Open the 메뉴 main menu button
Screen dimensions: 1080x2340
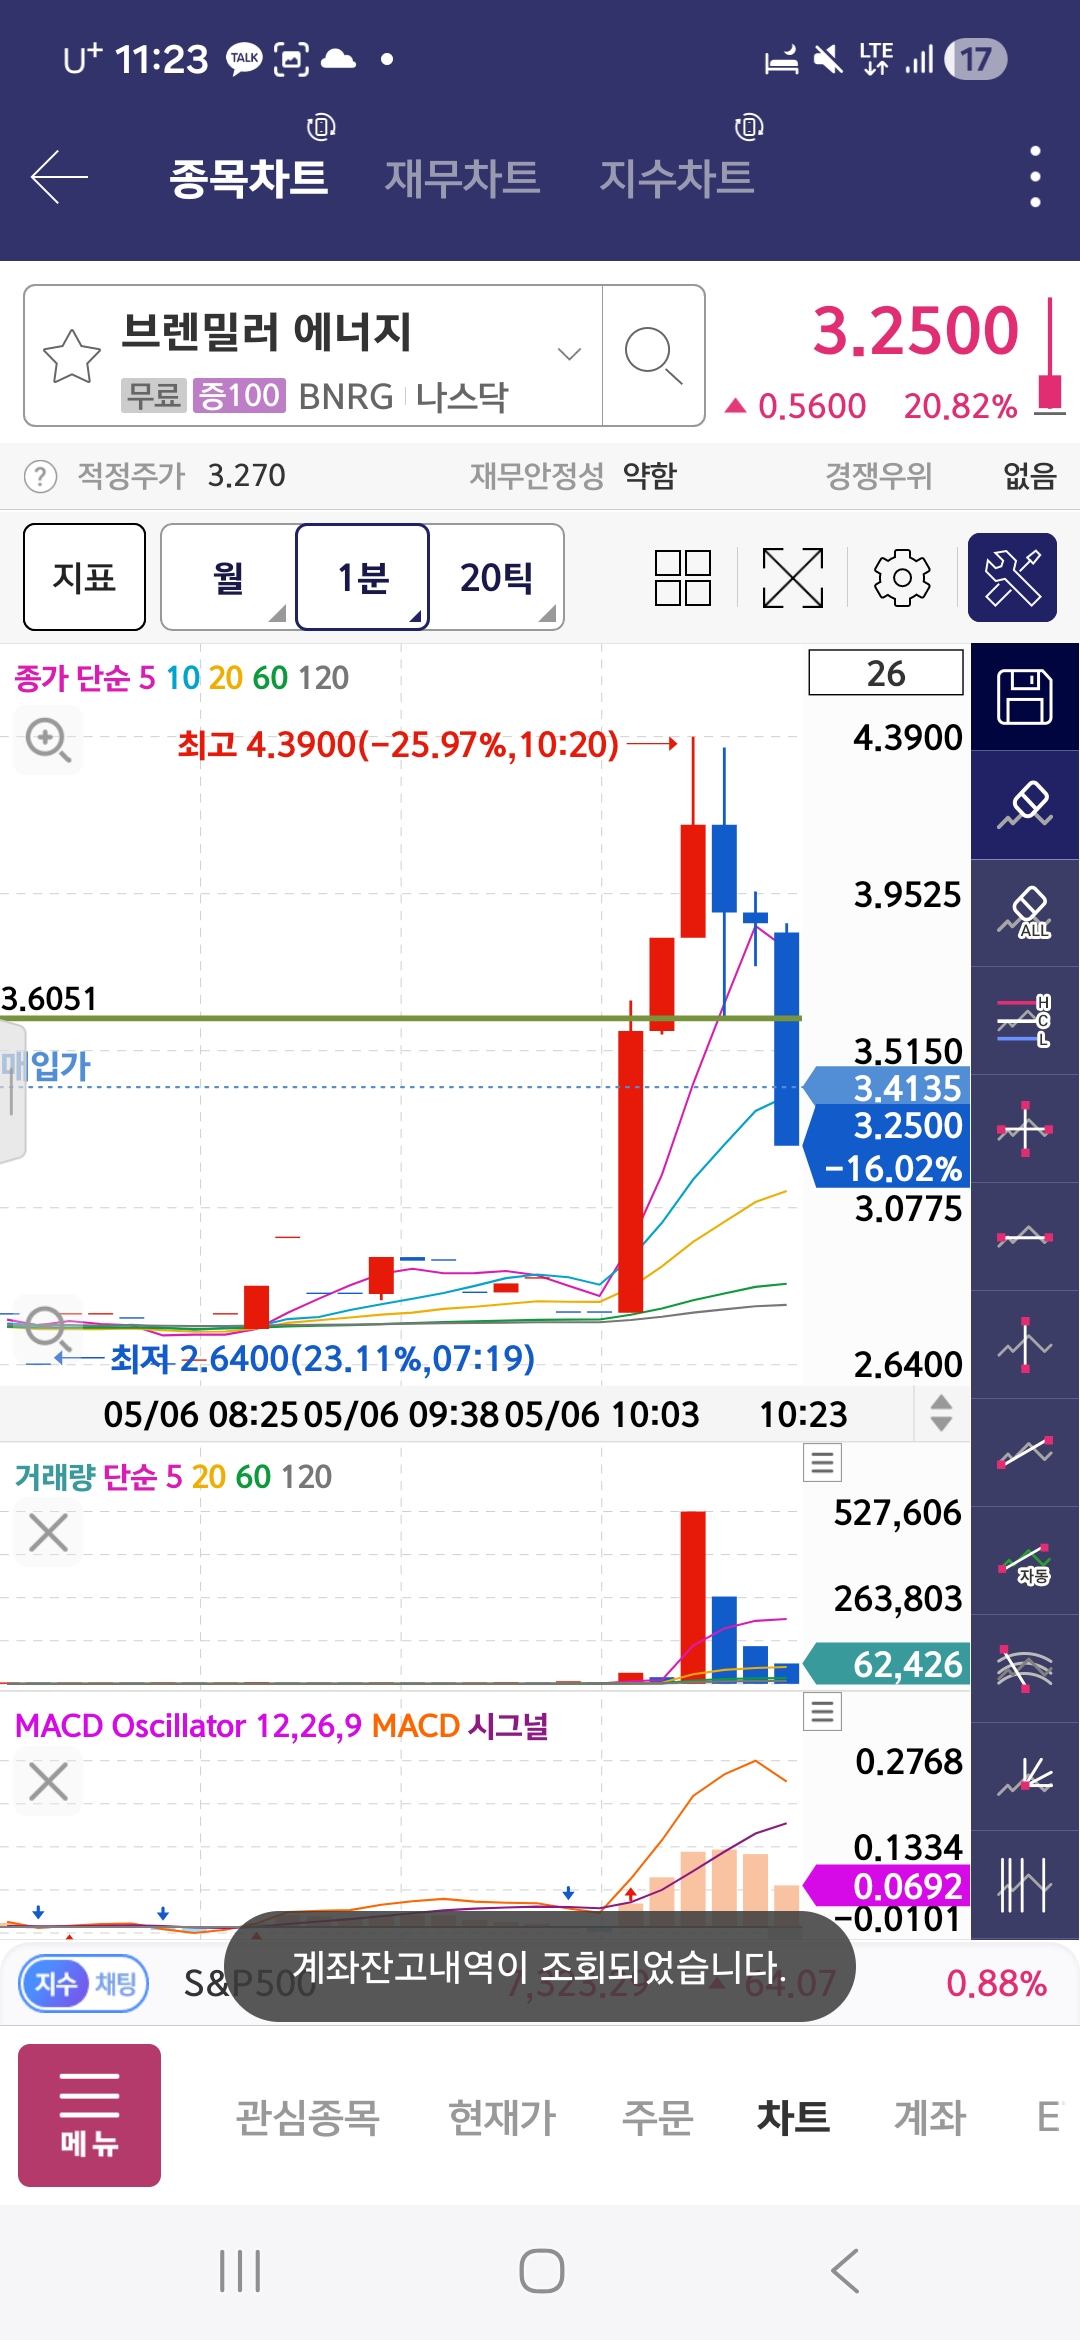tap(90, 2115)
